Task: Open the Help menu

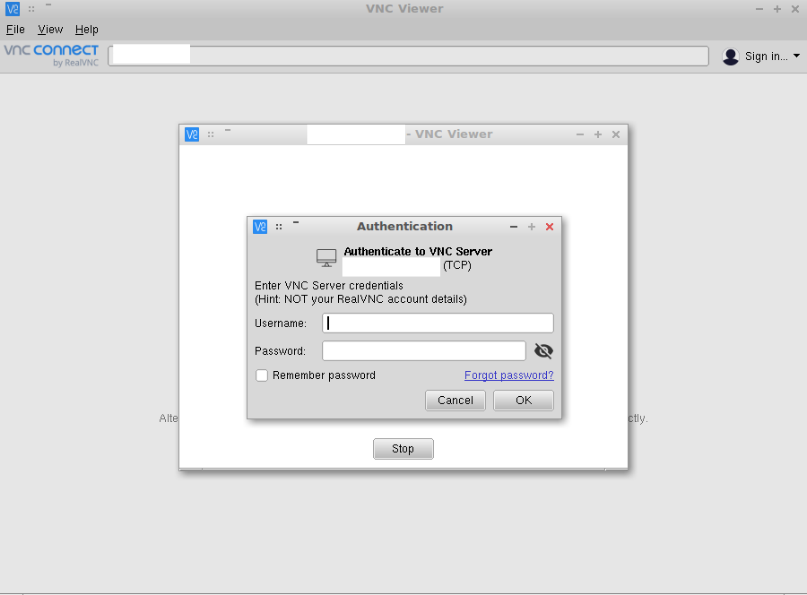Action: point(86,29)
